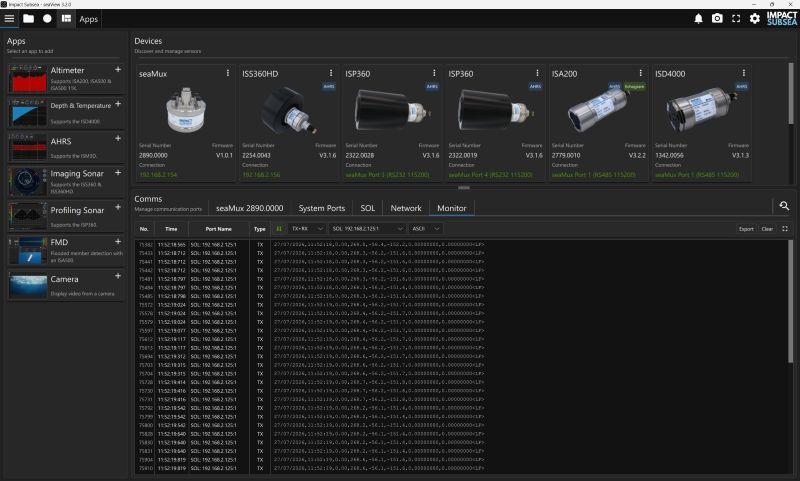Click ISA200 seaMux Port 1 connection
800x481 pixels.
pyautogui.click(x=594, y=175)
